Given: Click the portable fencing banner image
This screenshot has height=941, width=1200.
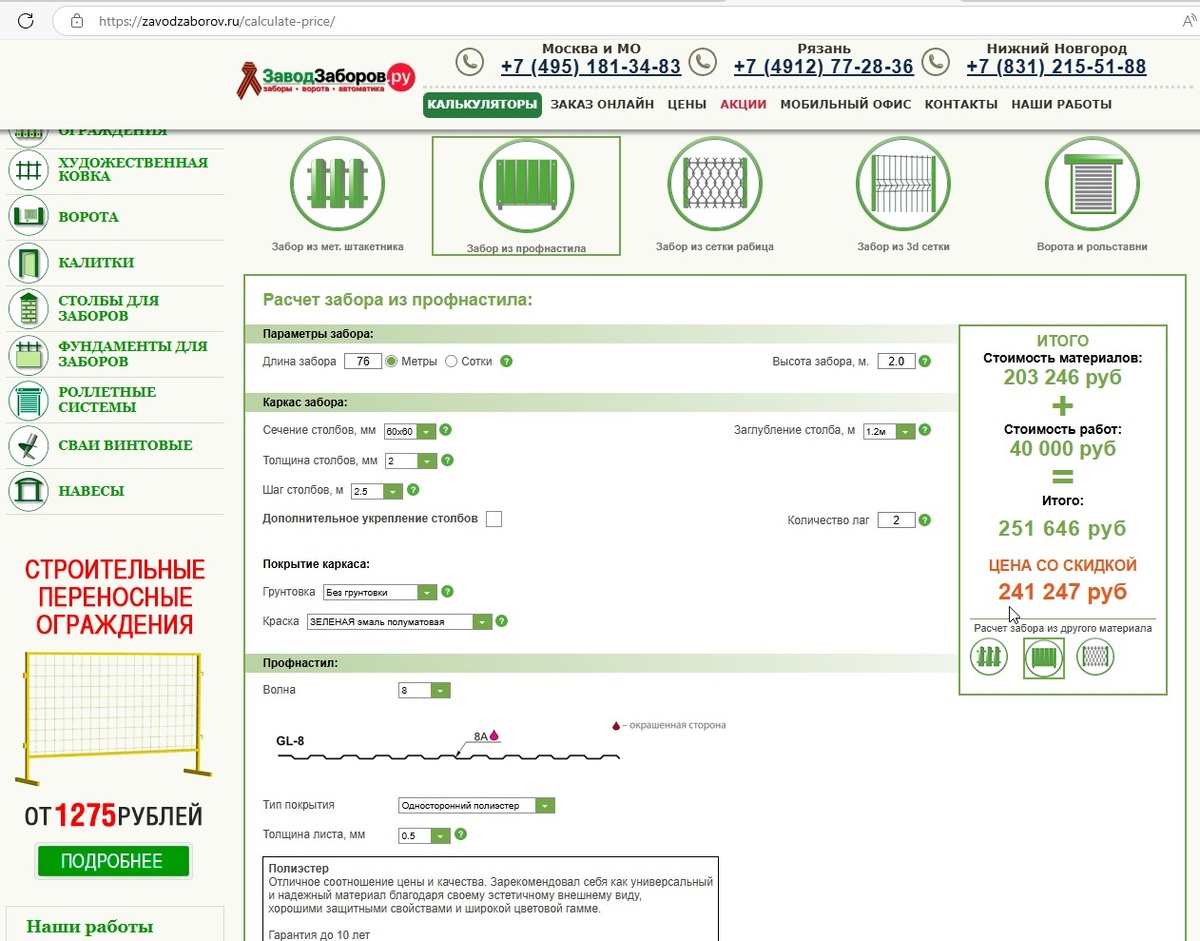Looking at the screenshot, I should [x=115, y=718].
